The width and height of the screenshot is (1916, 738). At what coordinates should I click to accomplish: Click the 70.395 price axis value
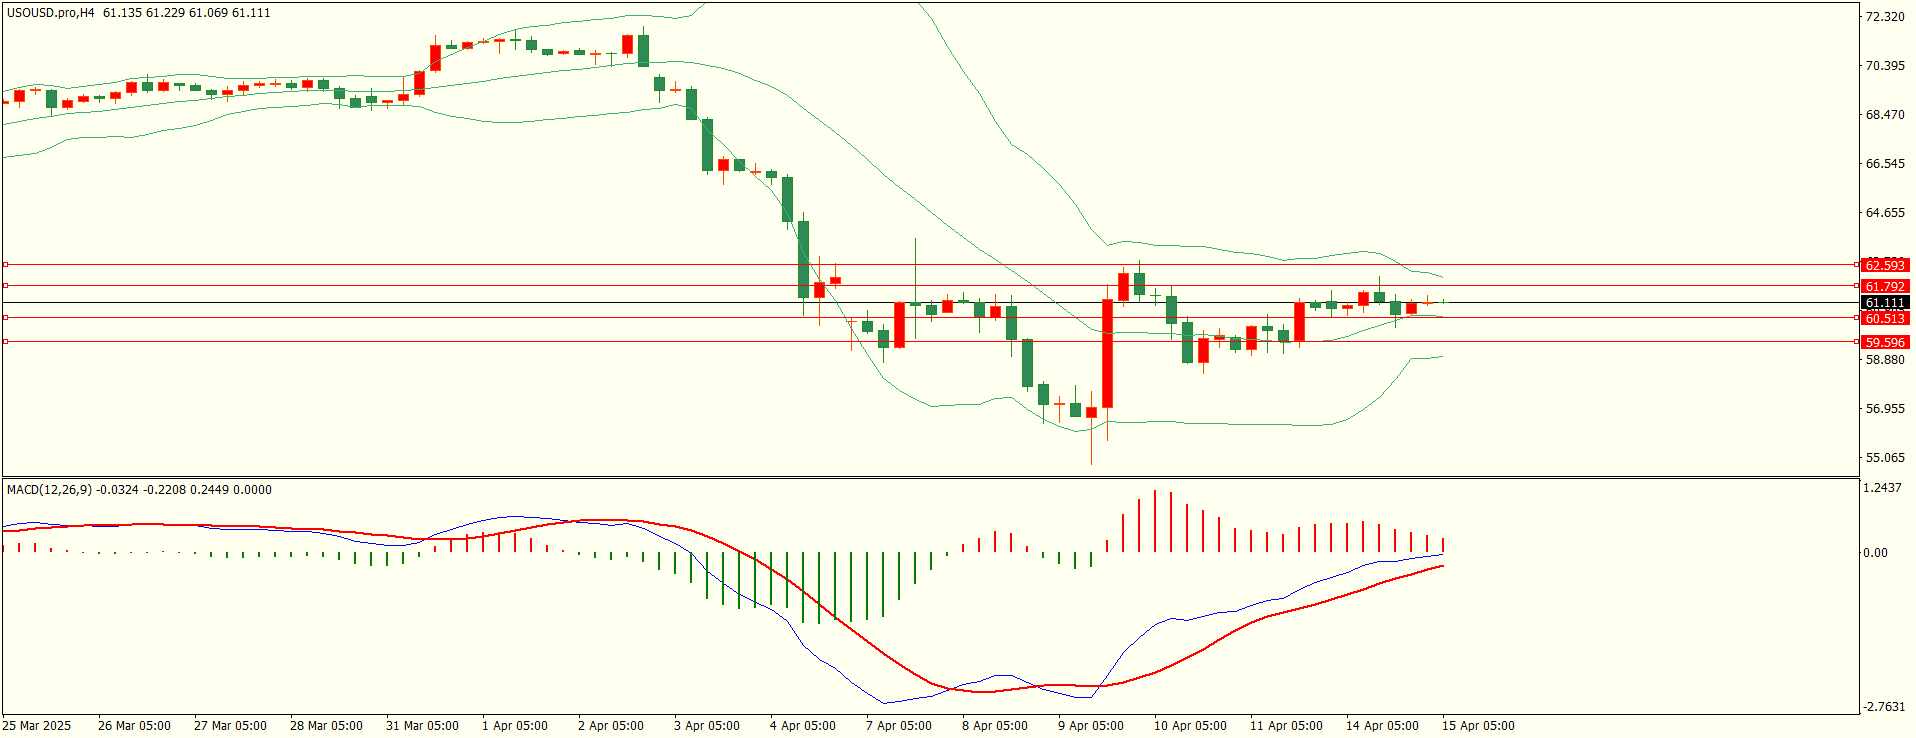point(1885,65)
